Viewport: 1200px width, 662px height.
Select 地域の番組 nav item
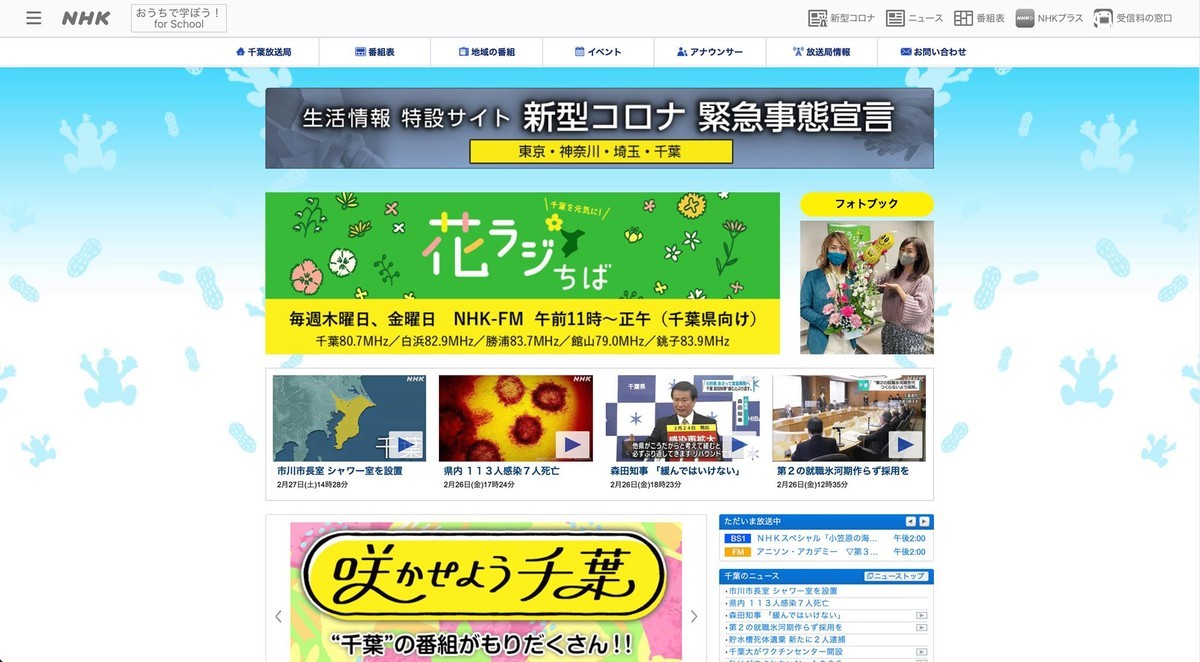(487, 51)
